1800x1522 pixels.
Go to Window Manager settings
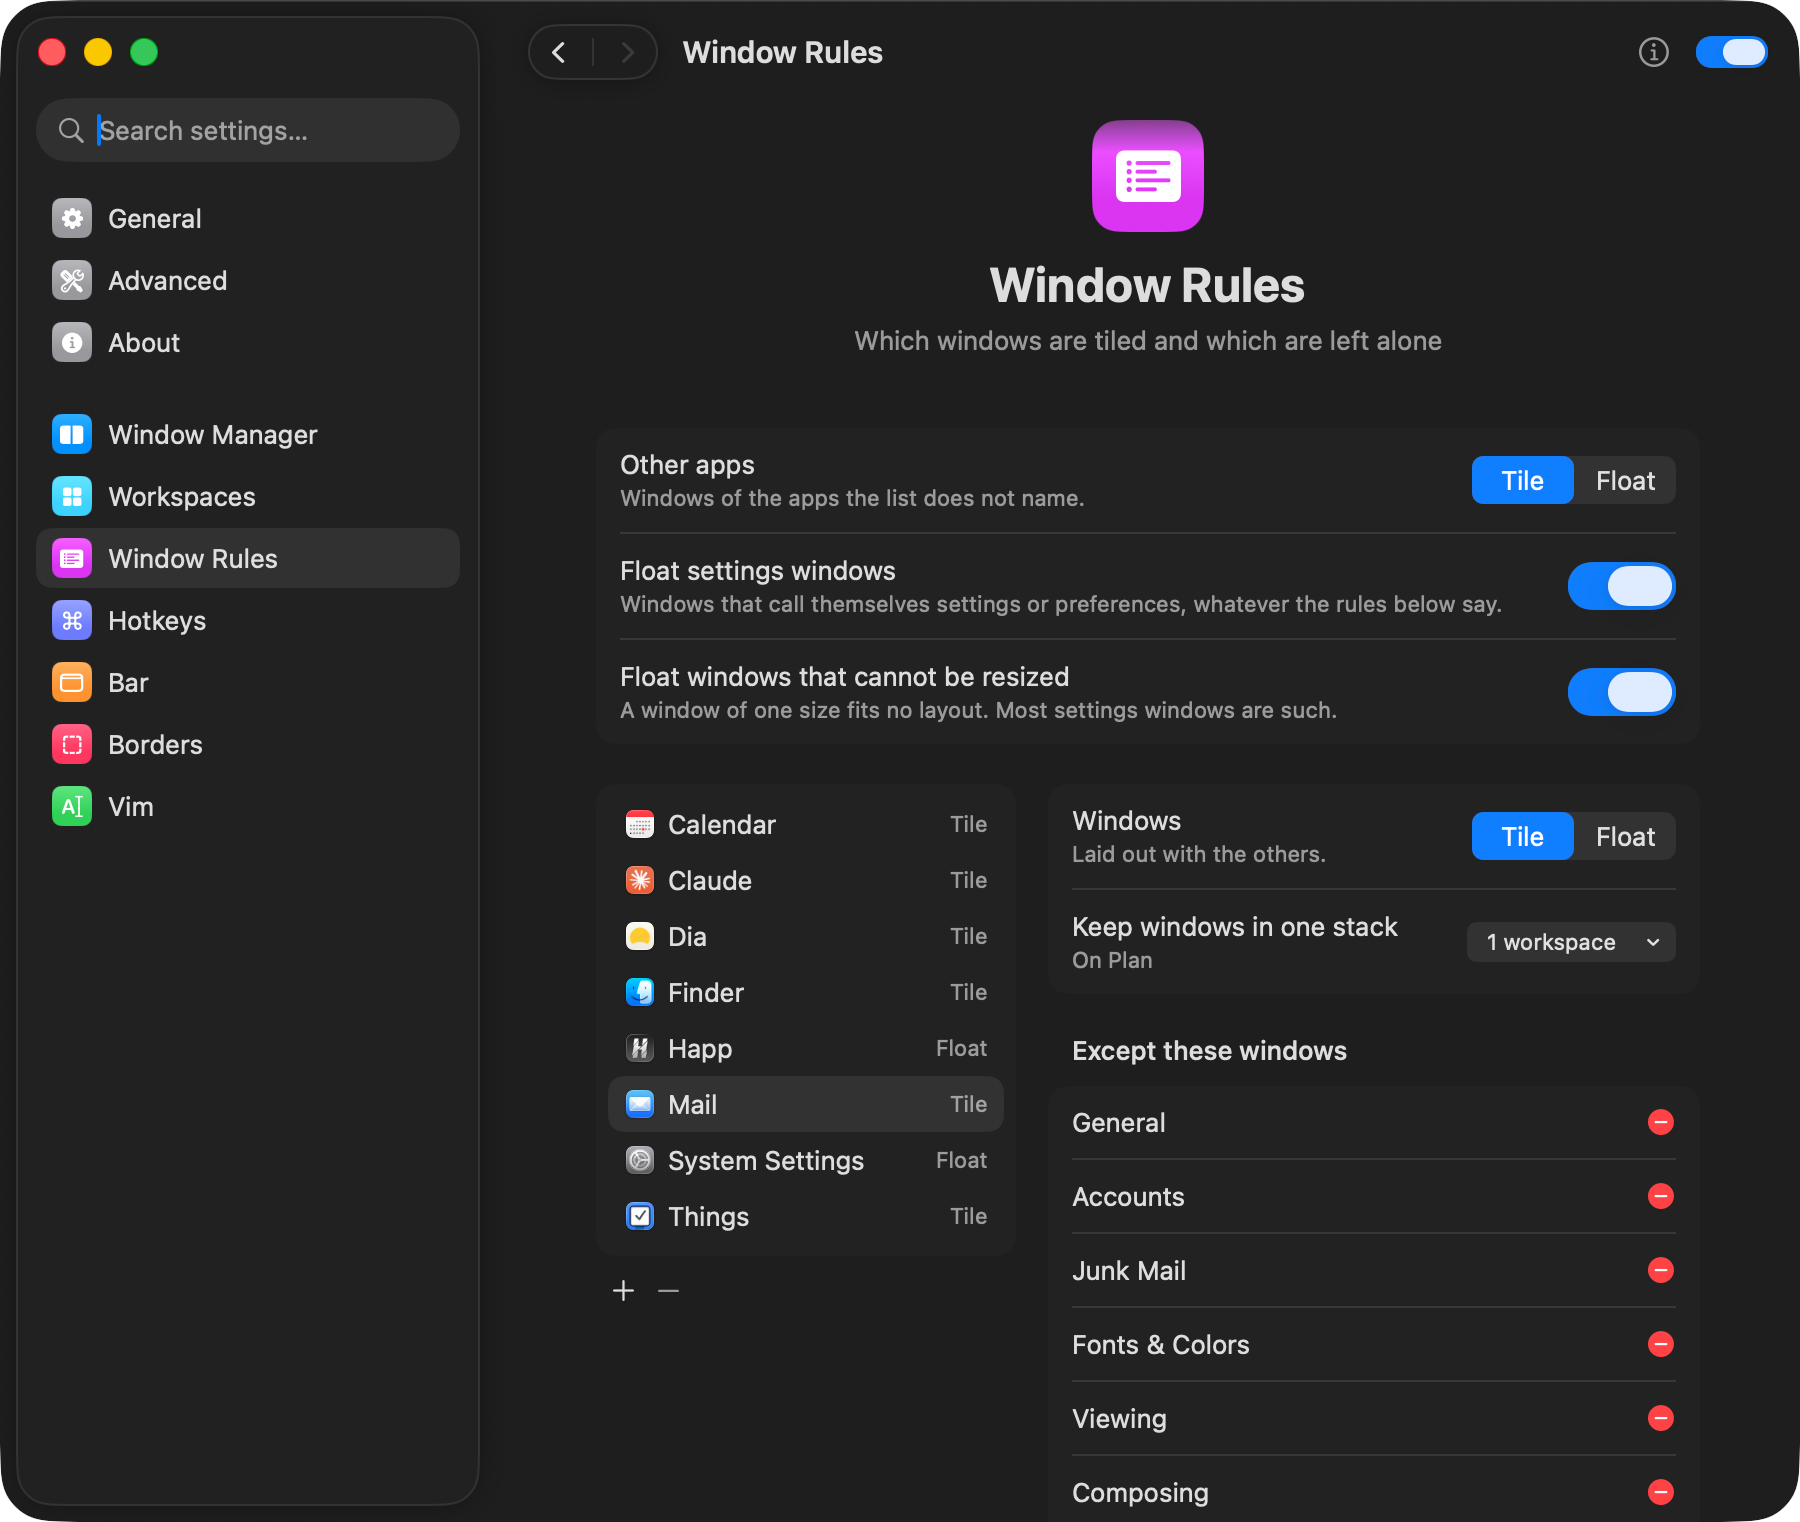(247, 435)
